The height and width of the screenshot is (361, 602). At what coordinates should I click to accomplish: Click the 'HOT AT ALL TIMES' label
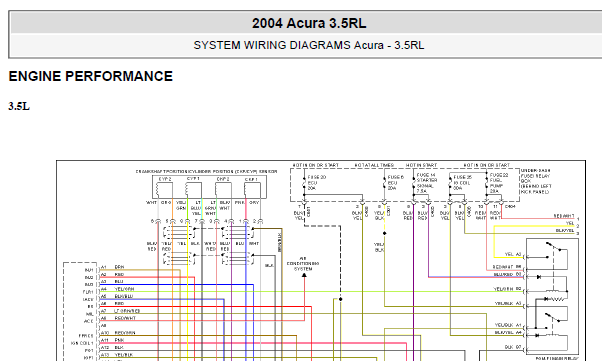pos(374,165)
